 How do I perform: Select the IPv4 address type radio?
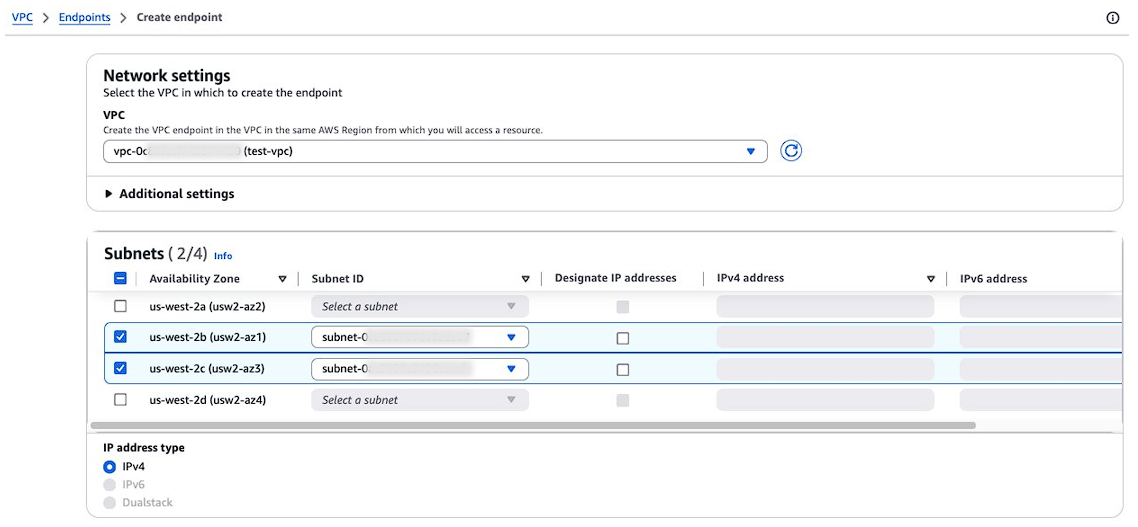click(110, 467)
